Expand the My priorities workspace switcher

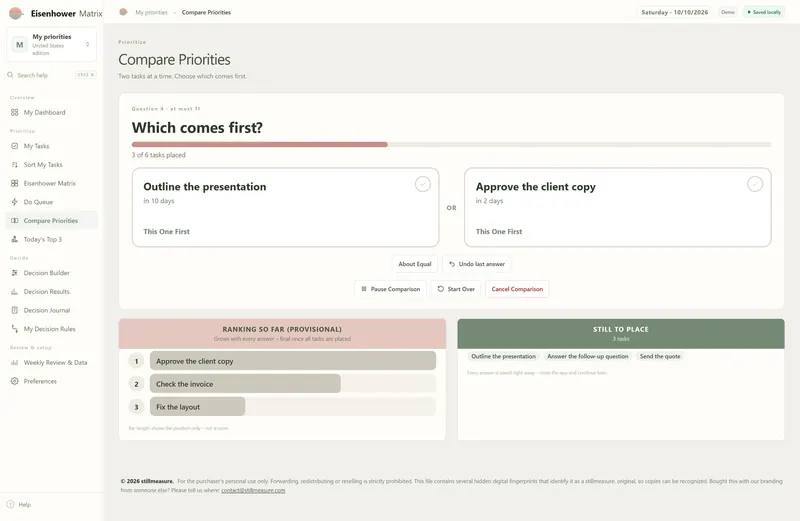pos(52,45)
